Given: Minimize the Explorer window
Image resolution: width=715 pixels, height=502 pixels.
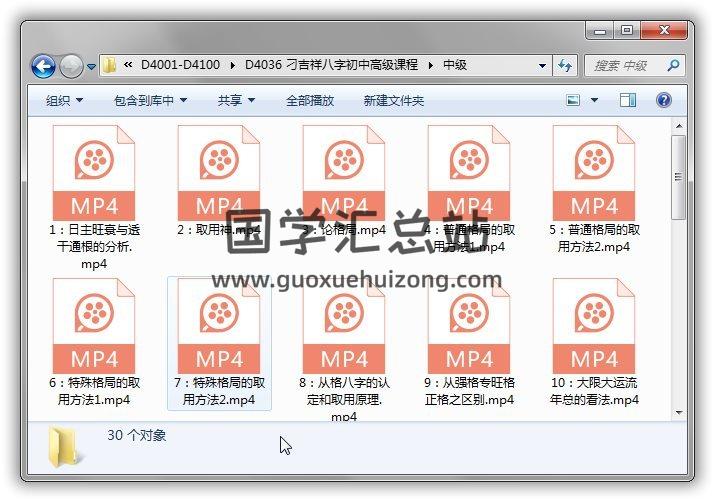Looking at the screenshot, I should point(600,31).
